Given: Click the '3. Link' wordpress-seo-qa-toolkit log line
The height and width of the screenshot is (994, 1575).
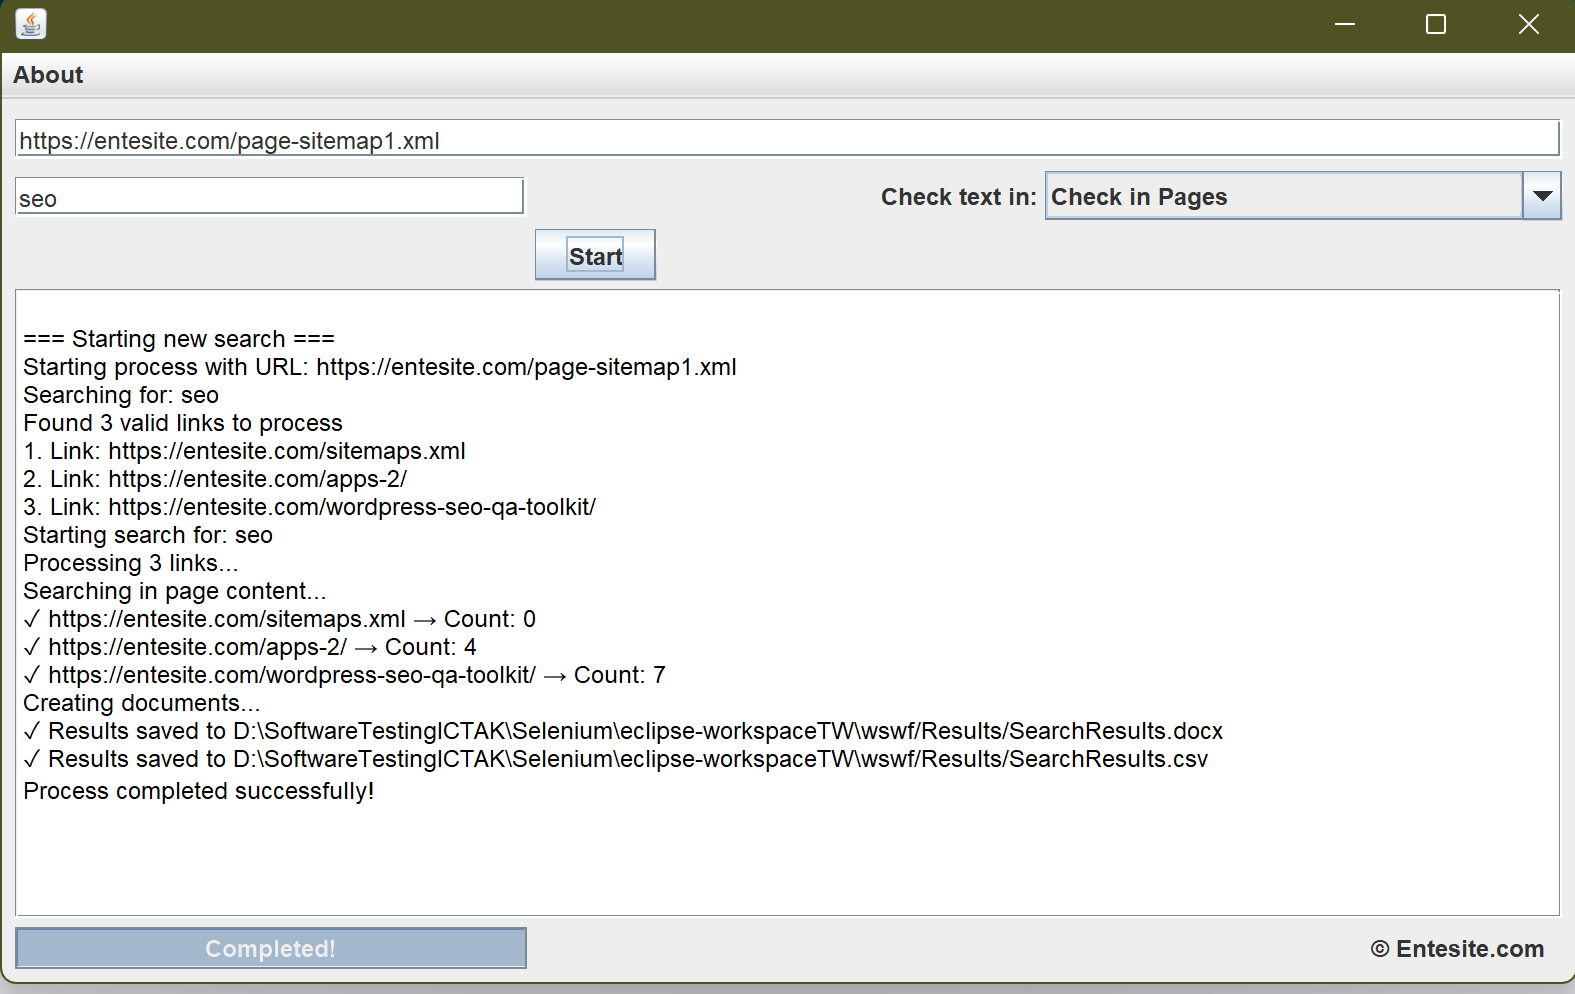Looking at the screenshot, I should point(309,507).
